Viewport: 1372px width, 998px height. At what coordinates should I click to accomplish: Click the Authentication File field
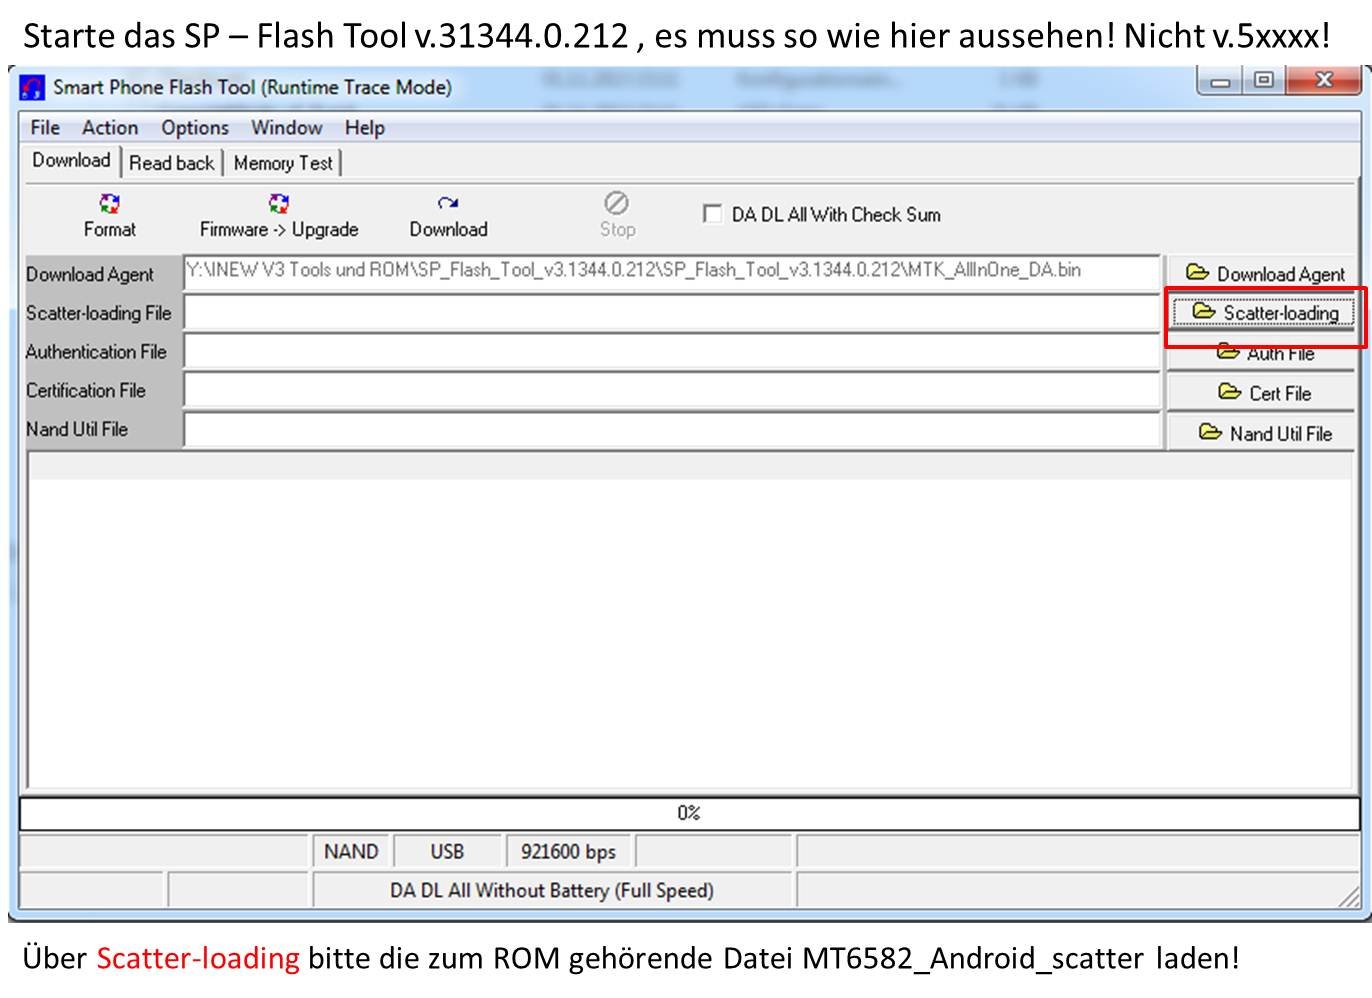(x=672, y=352)
